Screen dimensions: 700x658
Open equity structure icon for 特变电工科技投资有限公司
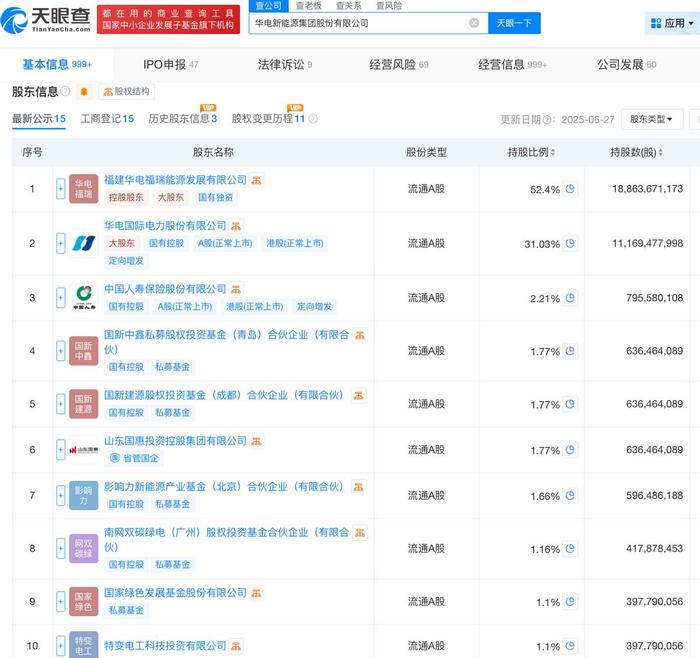[236, 646]
